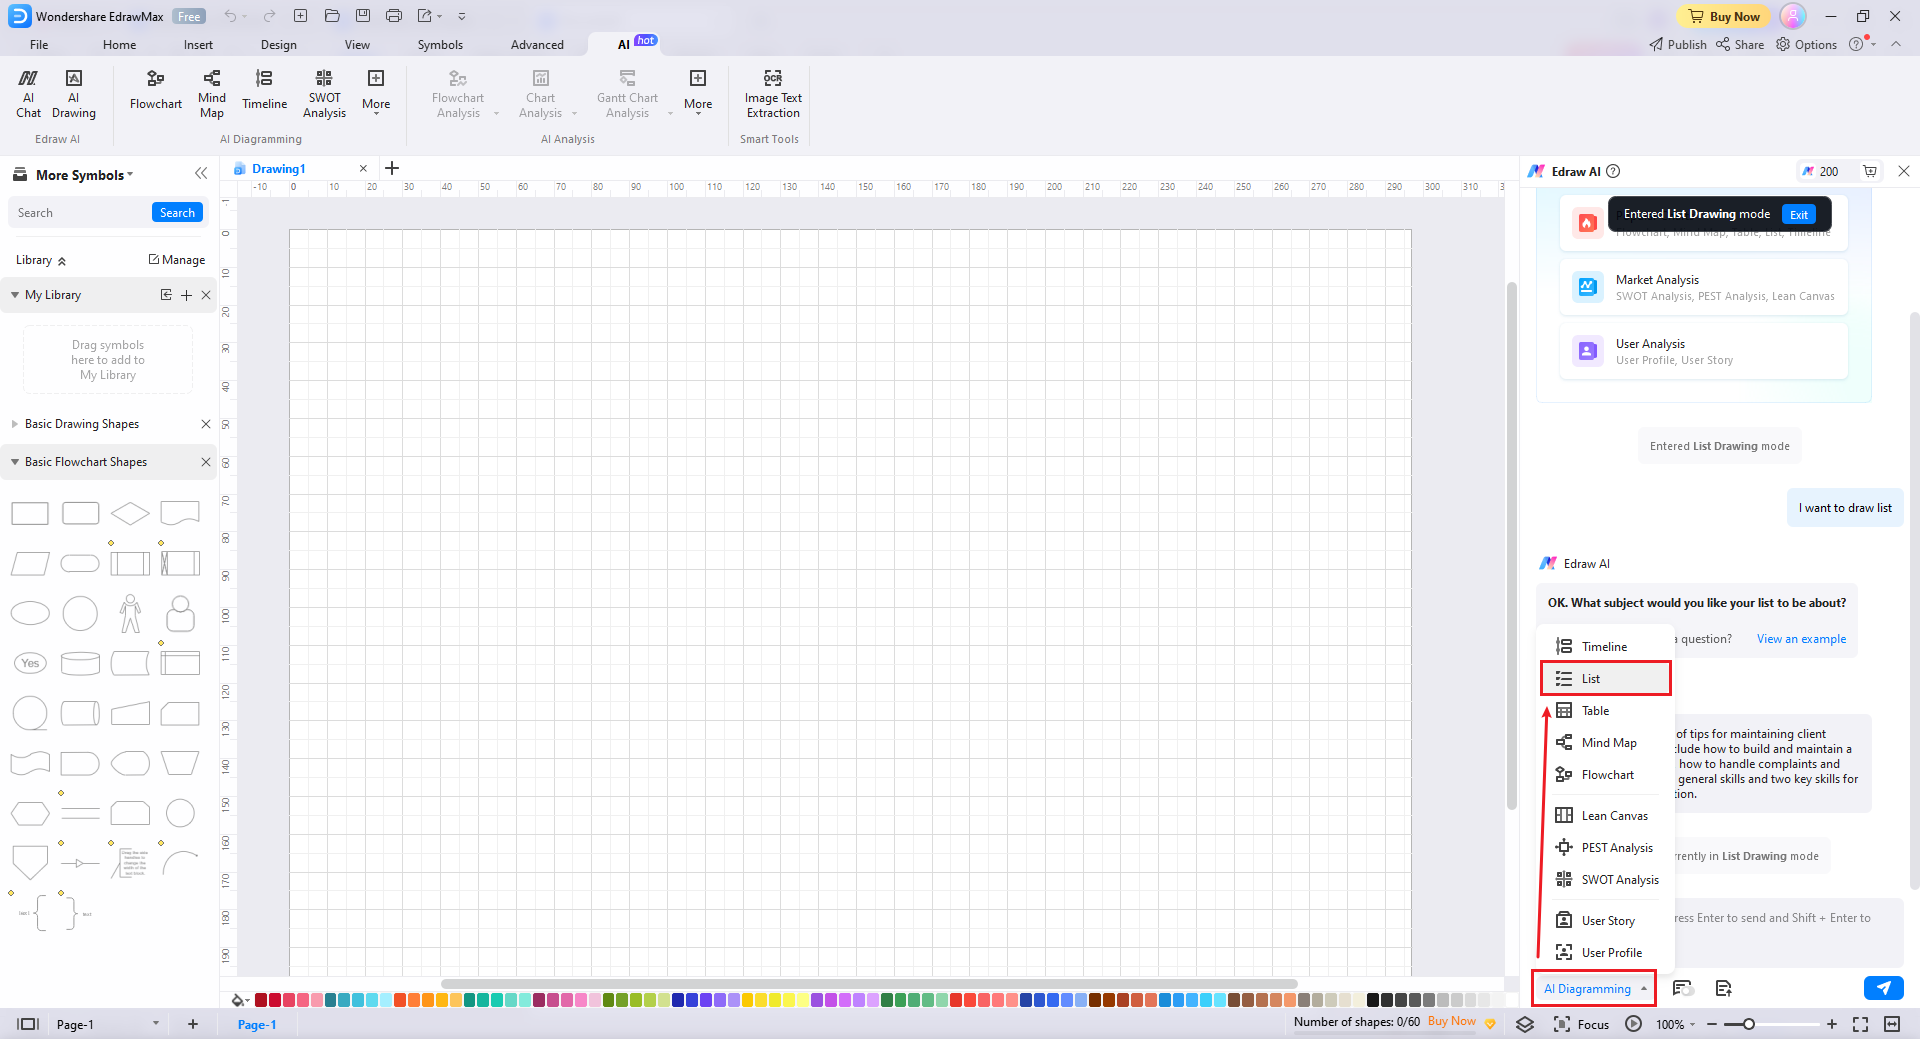Launch AI Mind Map generator
Viewport: 1920px width, 1039px height.
pyautogui.click(x=212, y=94)
